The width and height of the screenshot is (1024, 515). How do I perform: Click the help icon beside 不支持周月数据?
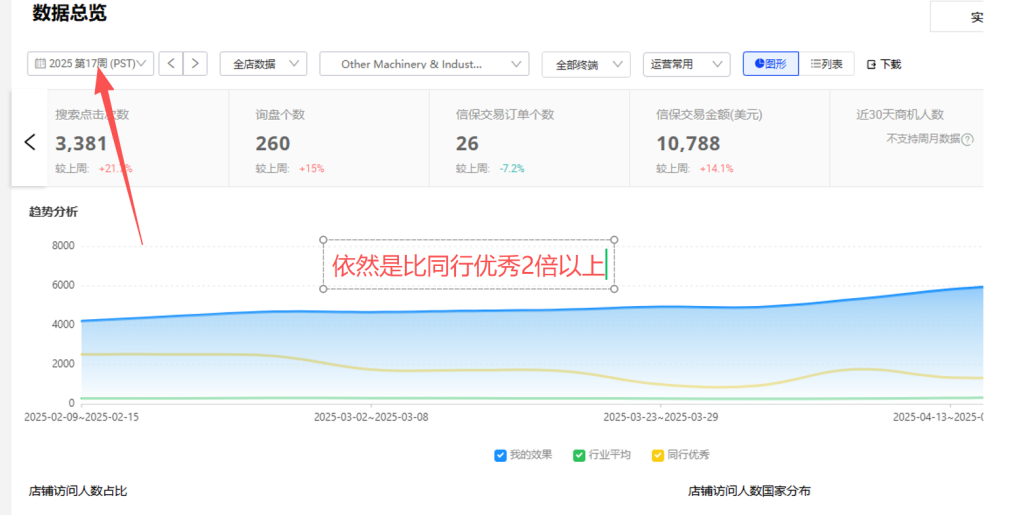pos(967,139)
